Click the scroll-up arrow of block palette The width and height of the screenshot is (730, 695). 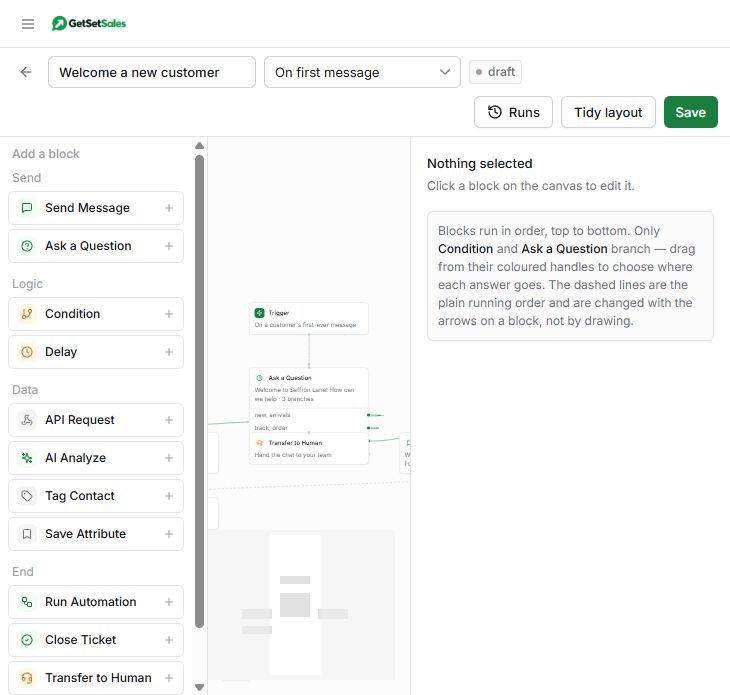(x=199, y=146)
